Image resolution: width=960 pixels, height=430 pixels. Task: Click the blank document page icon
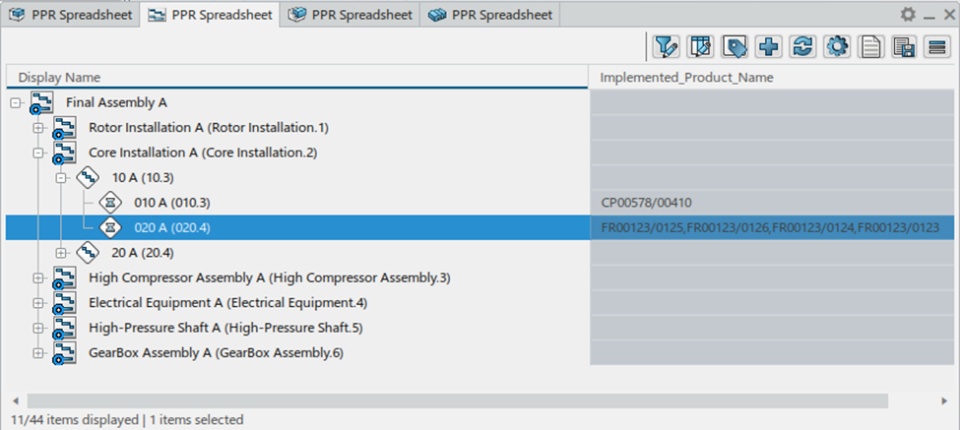870,46
